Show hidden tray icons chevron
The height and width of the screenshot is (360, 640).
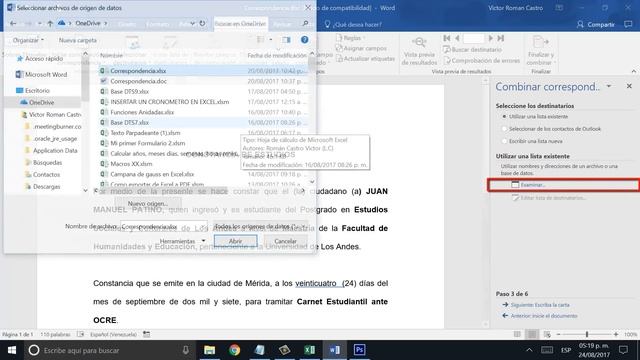coord(529,350)
